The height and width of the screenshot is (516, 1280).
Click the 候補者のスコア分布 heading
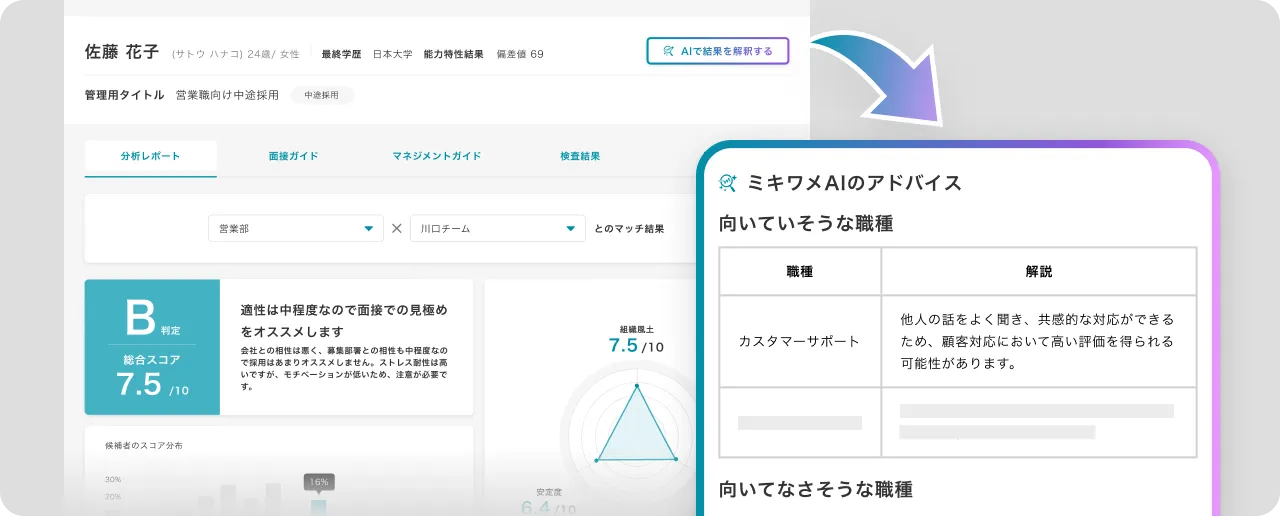click(144, 445)
